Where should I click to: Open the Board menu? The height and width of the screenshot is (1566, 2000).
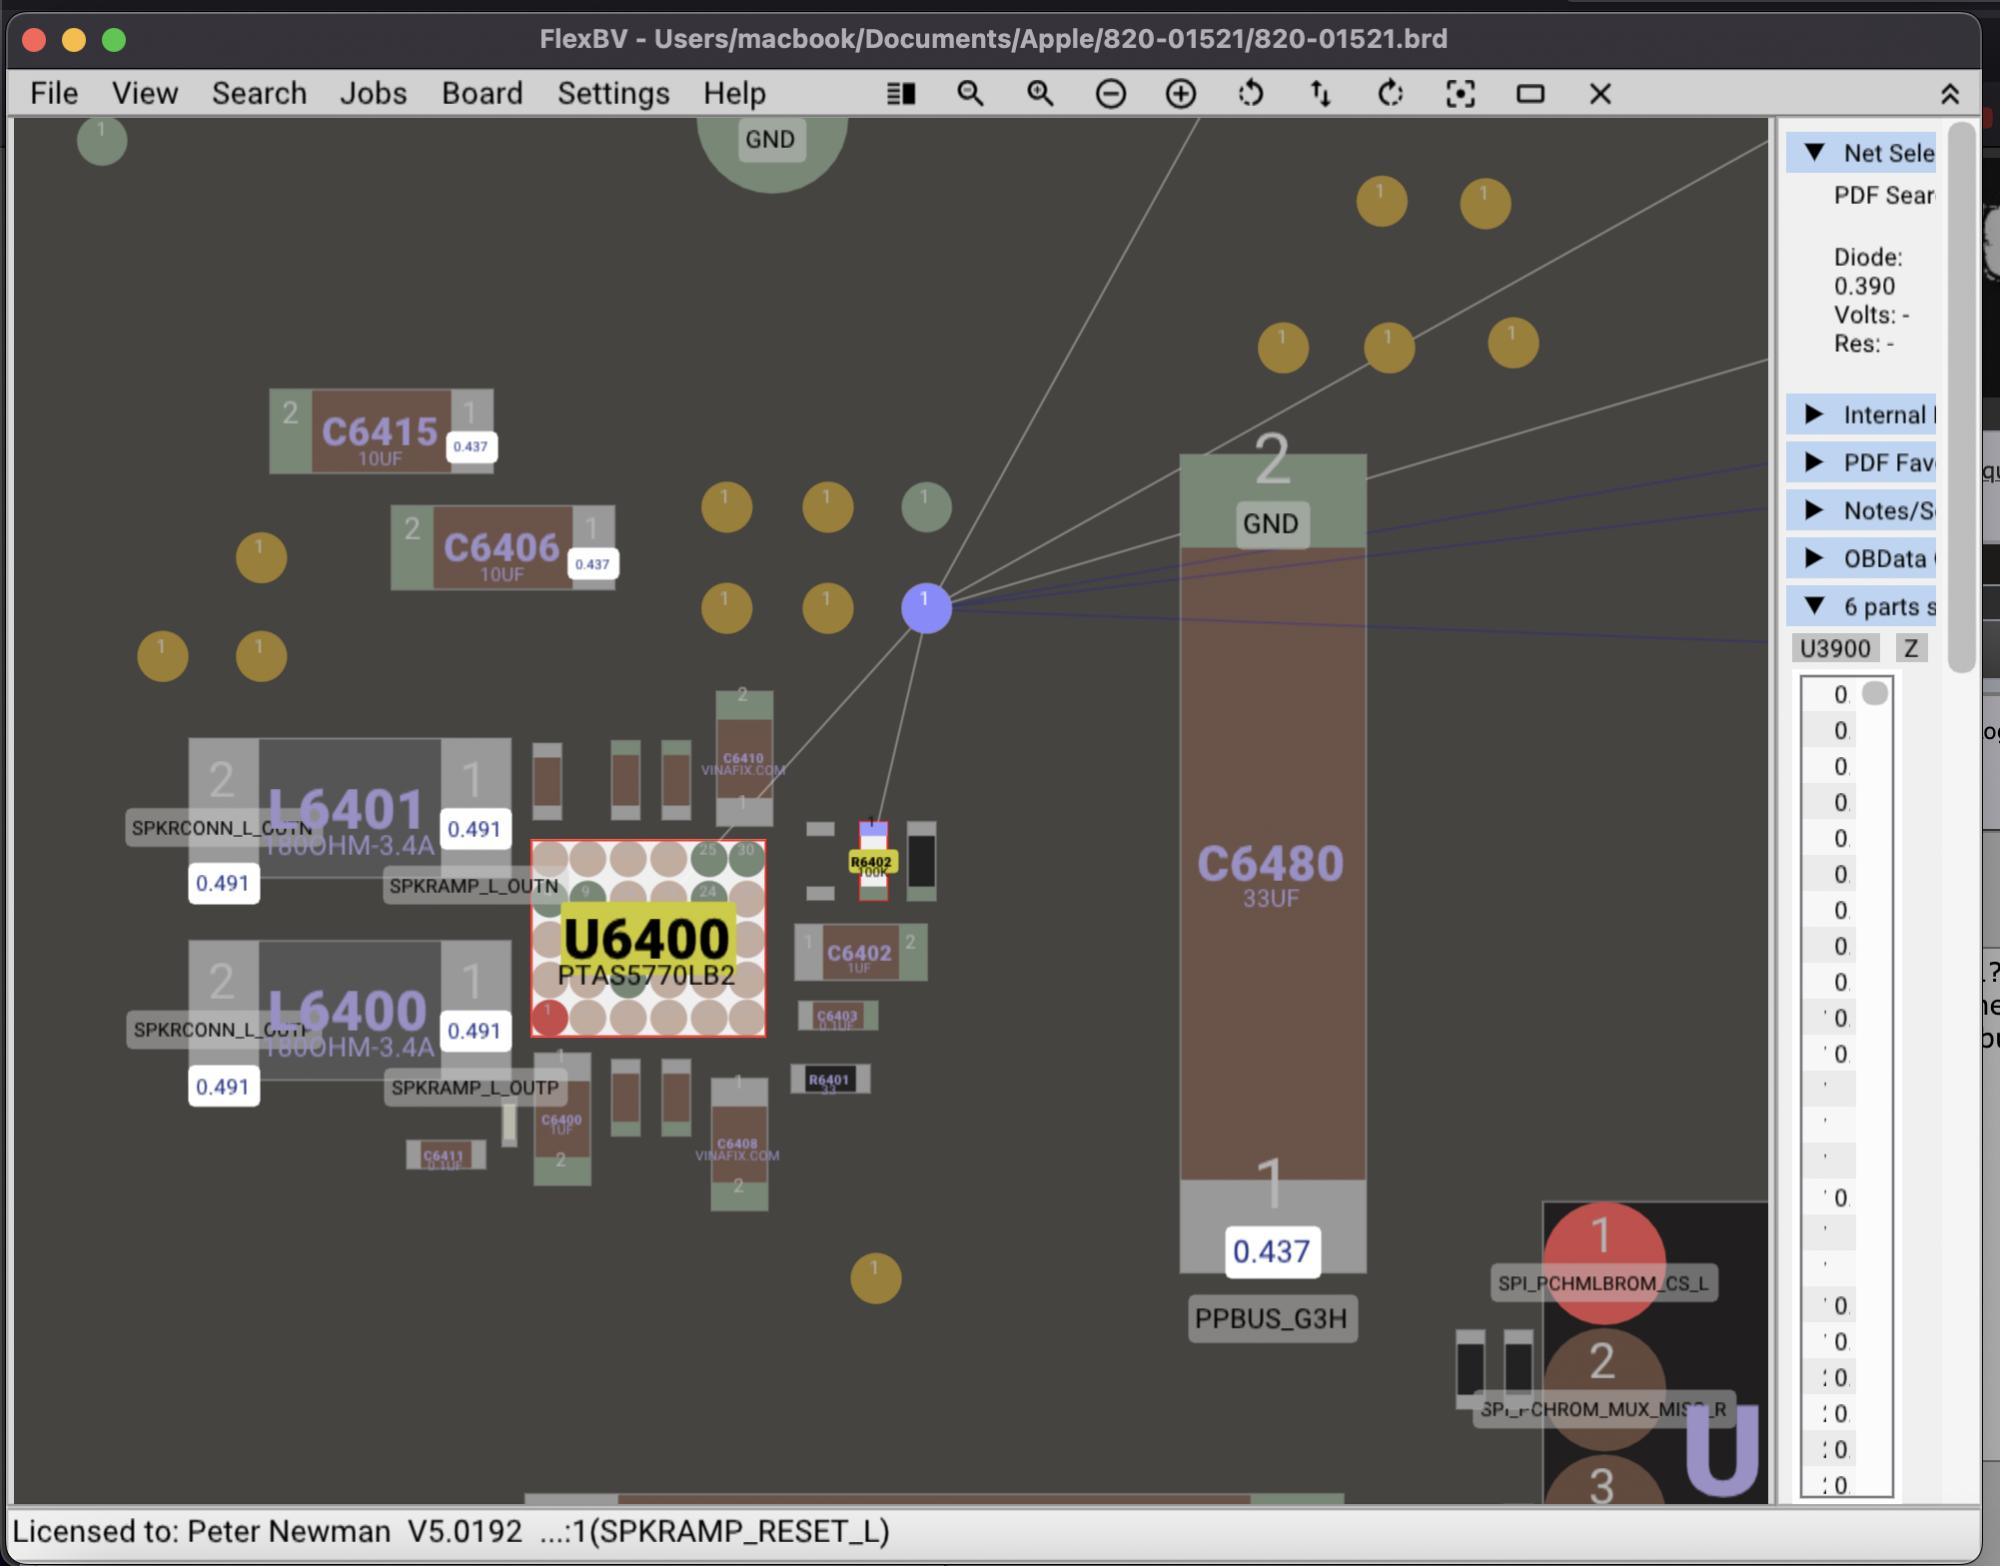(482, 93)
